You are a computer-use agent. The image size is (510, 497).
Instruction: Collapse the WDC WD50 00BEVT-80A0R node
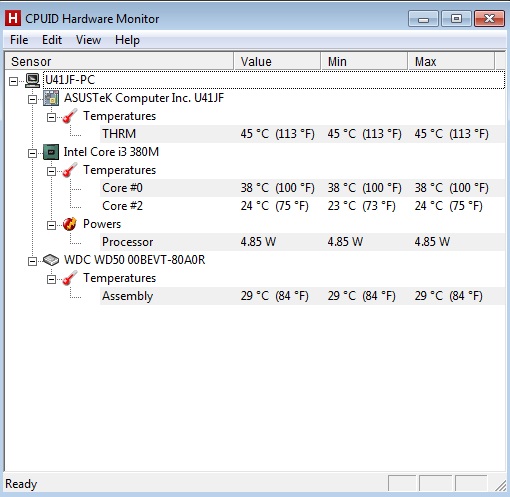click(x=32, y=261)
